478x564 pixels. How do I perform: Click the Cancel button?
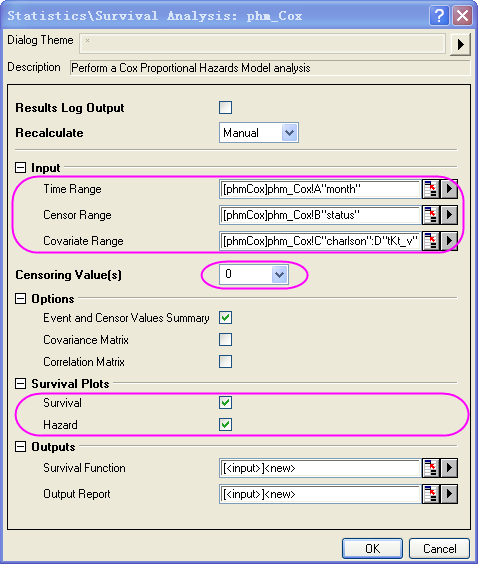[x=440, y=549]
